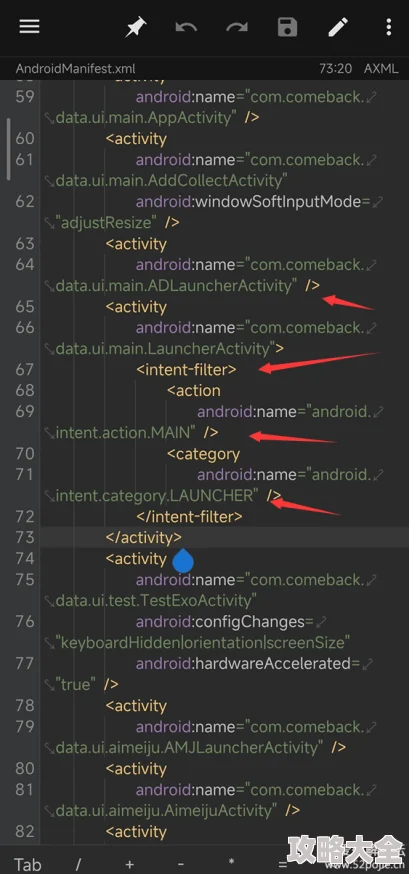Screen dimensions: 409x874
Task: Tap the 73:20 cursor position indicator
Action: click(335, 69)
